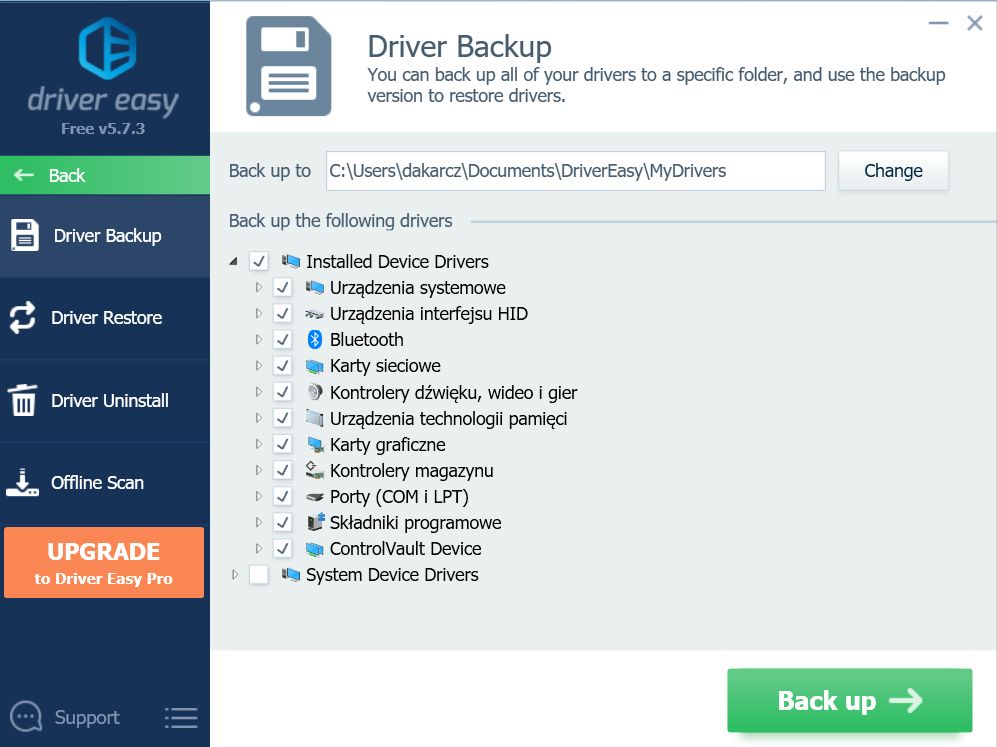Click Upgrade to Driver Easy Pro
The width and height of the screenshot is (997, 747).
104,562
